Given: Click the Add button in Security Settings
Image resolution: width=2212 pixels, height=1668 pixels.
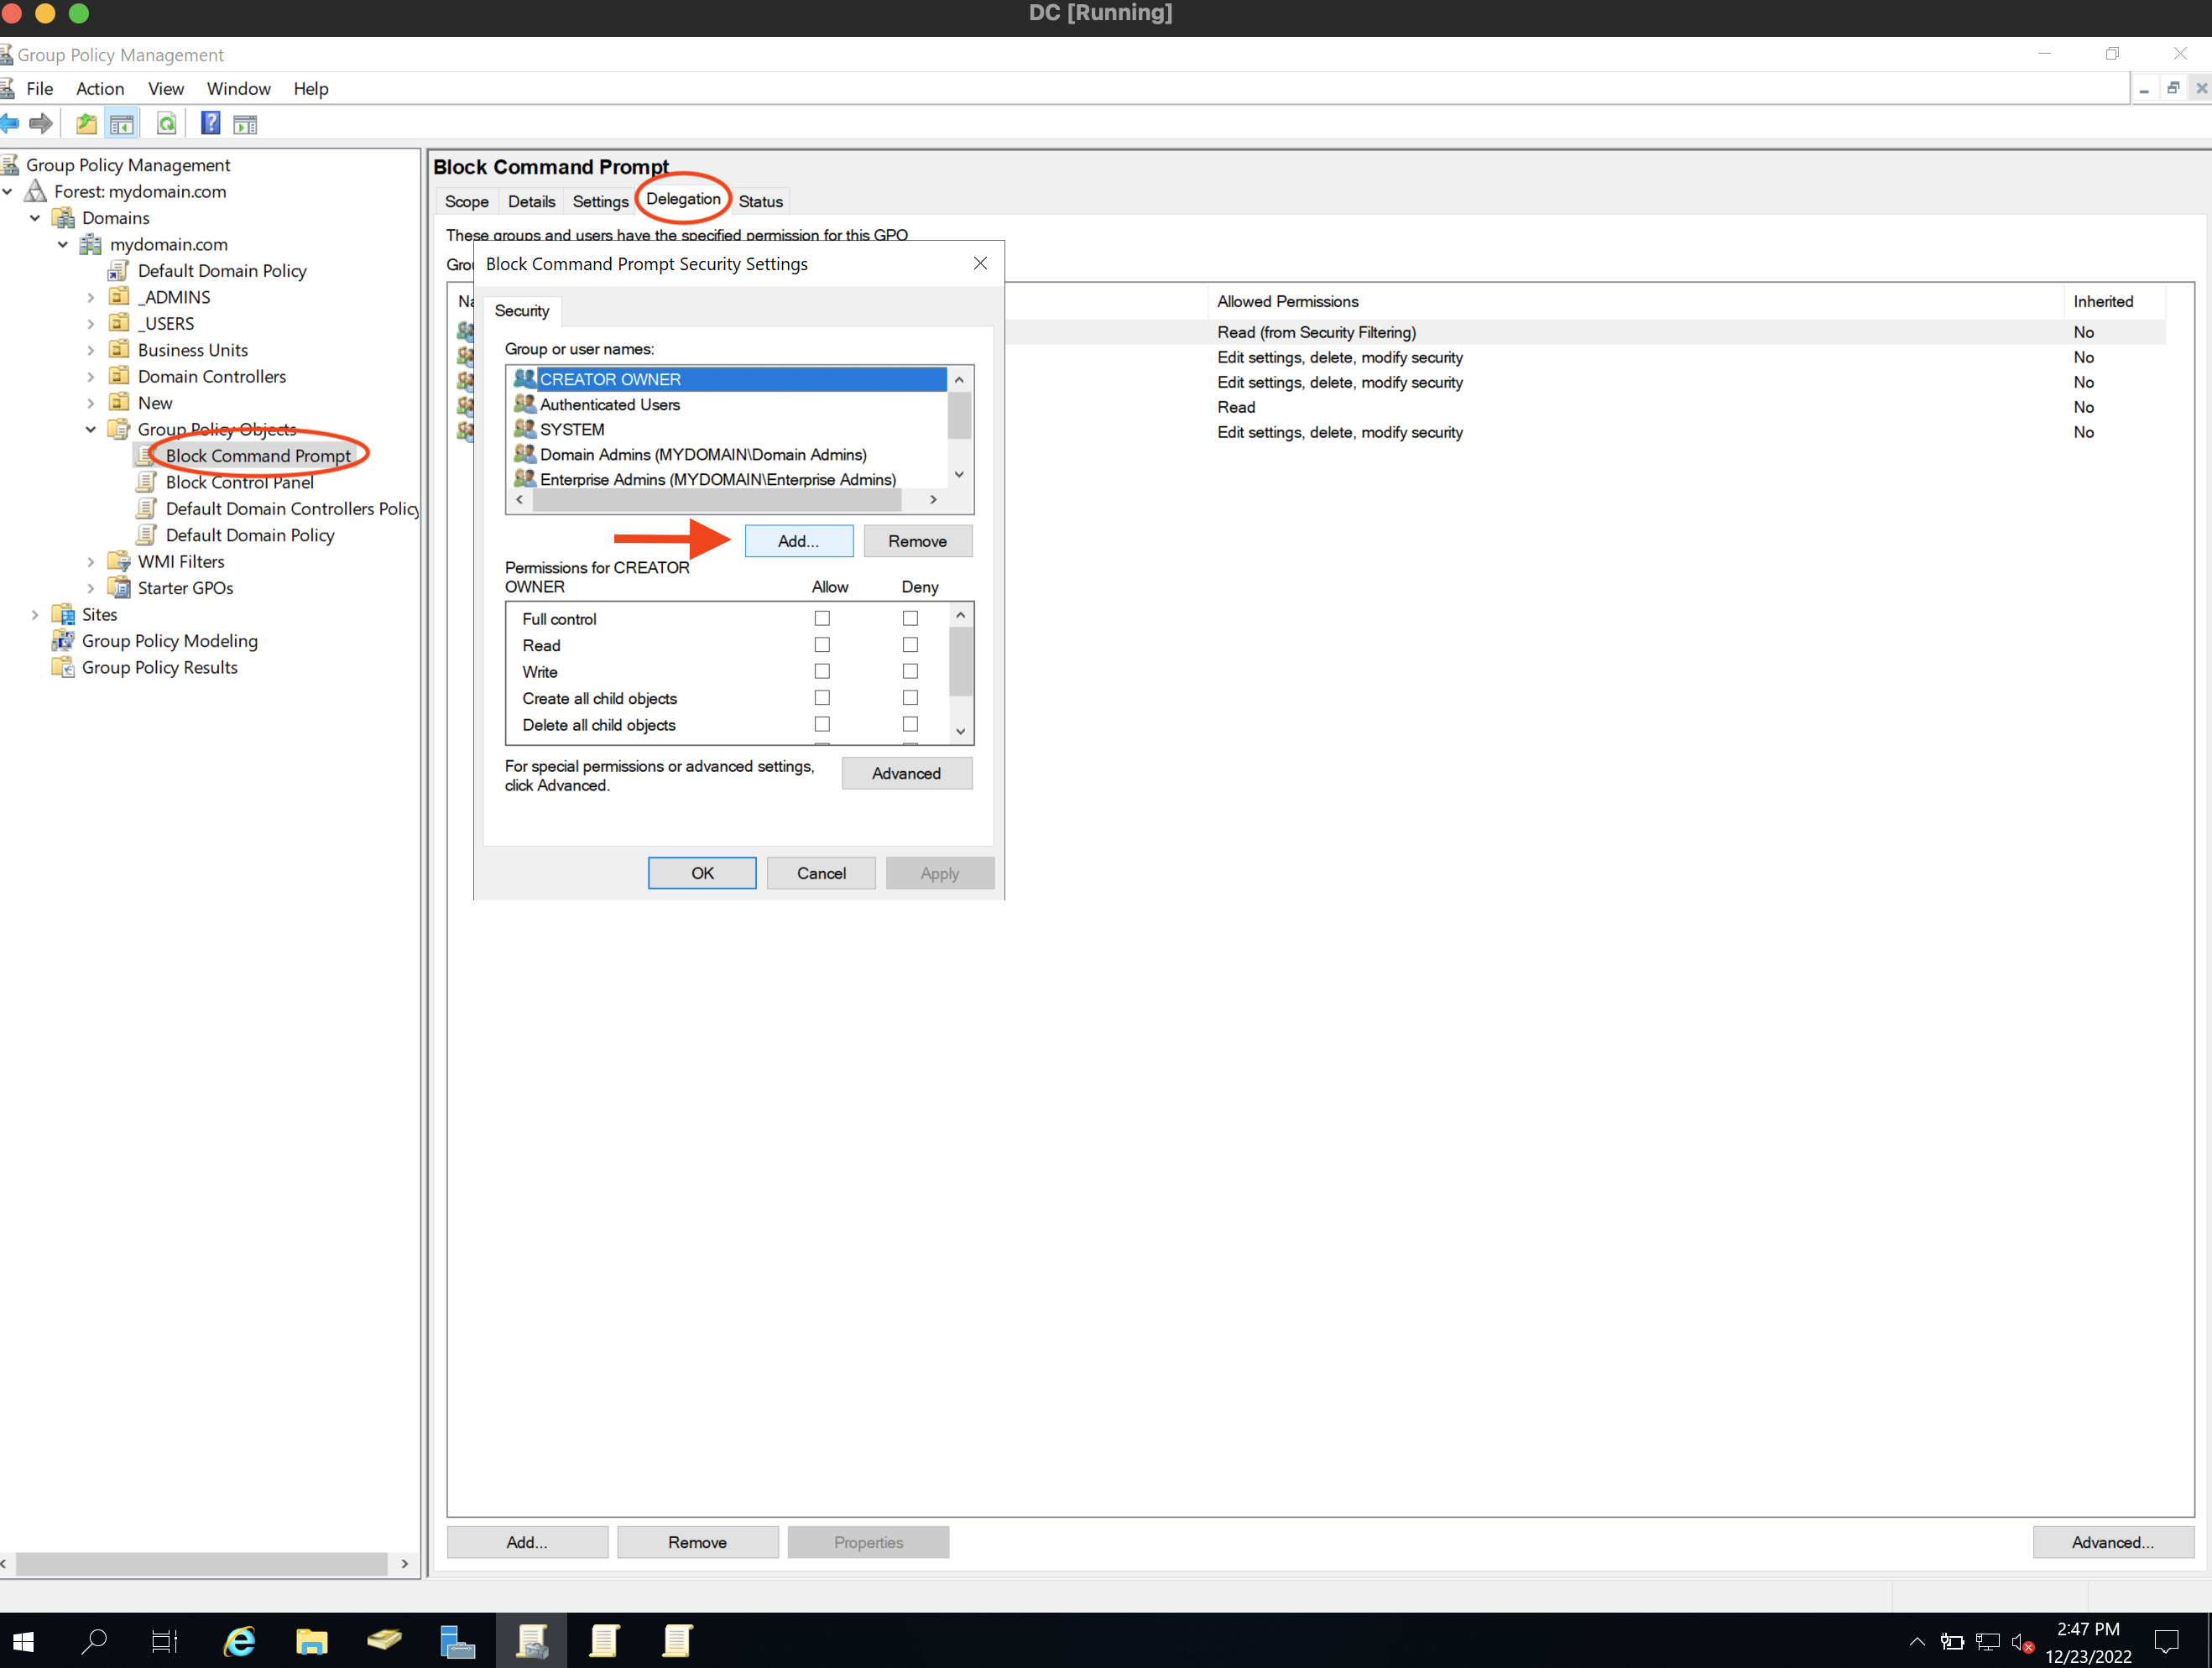Looking at the screenshot, I should point(798,541).
